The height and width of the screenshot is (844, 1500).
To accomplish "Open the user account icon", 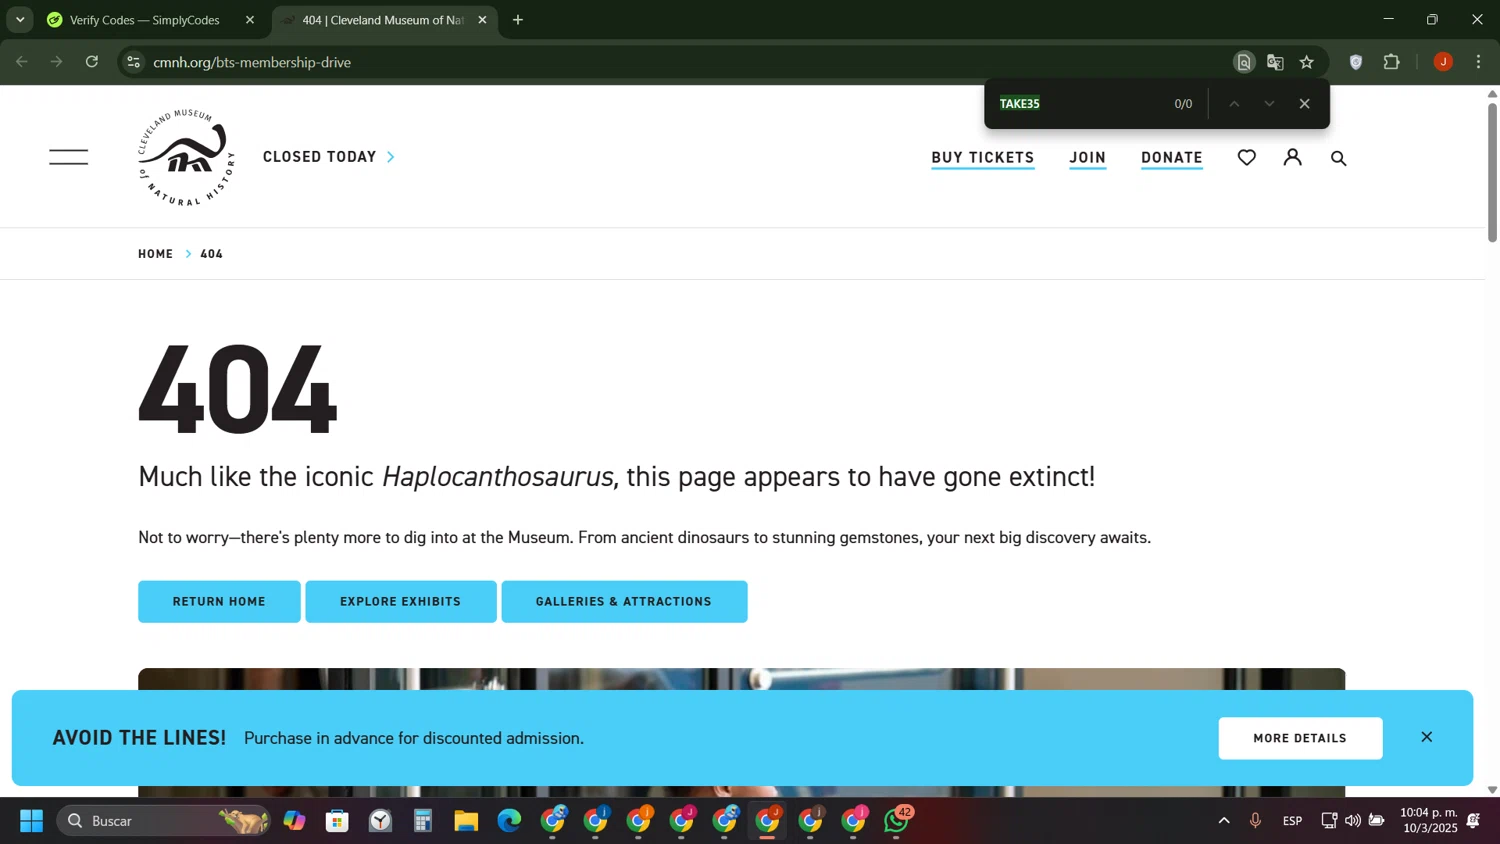I will coord(1293,157).
